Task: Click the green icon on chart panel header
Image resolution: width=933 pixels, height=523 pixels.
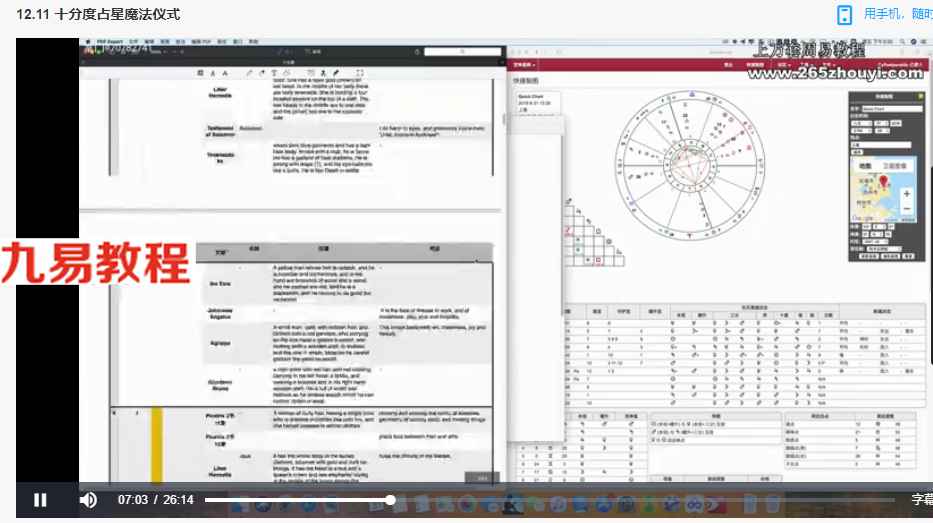Action: point(921,96)
